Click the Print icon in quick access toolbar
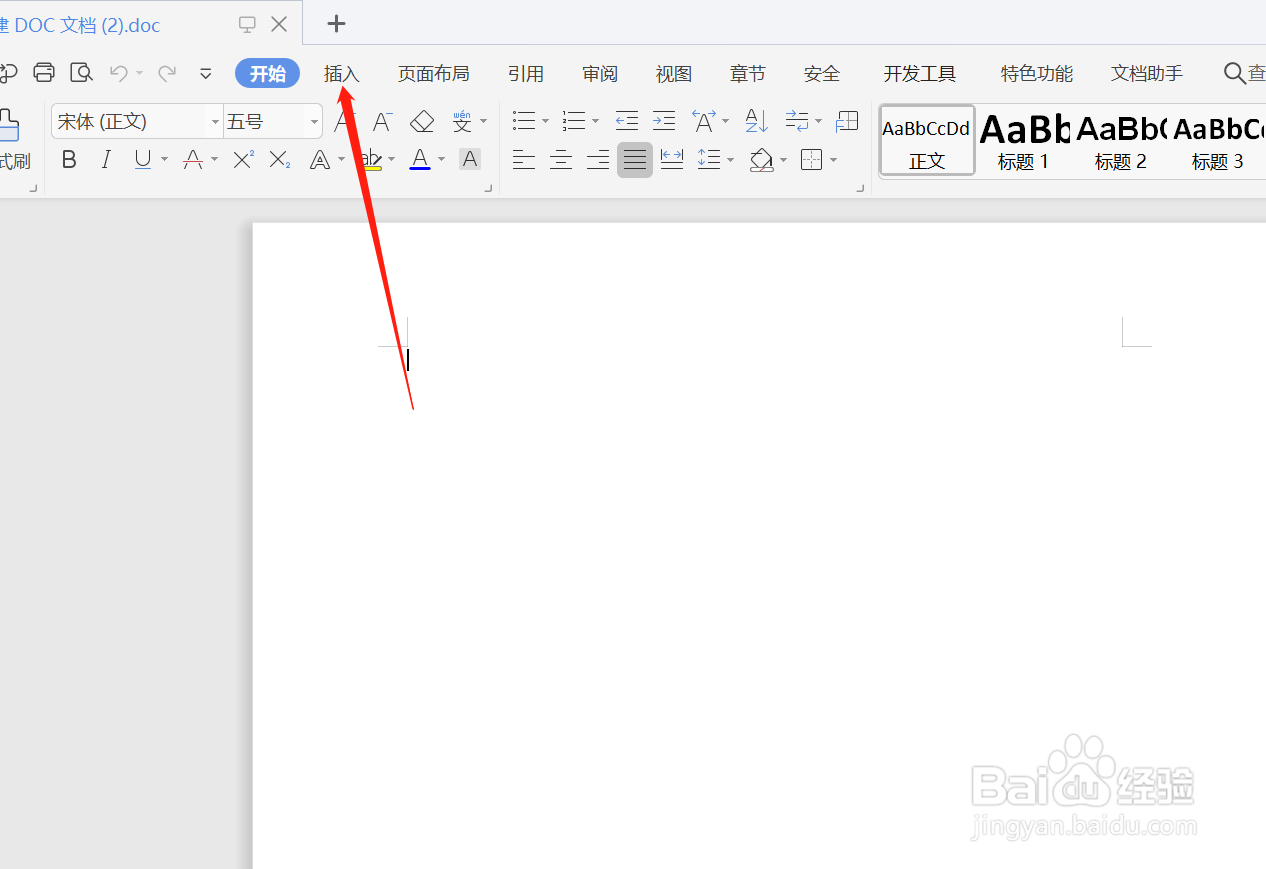The width and height of the screenshot is (1266, 869). click(x=43, y=72)
